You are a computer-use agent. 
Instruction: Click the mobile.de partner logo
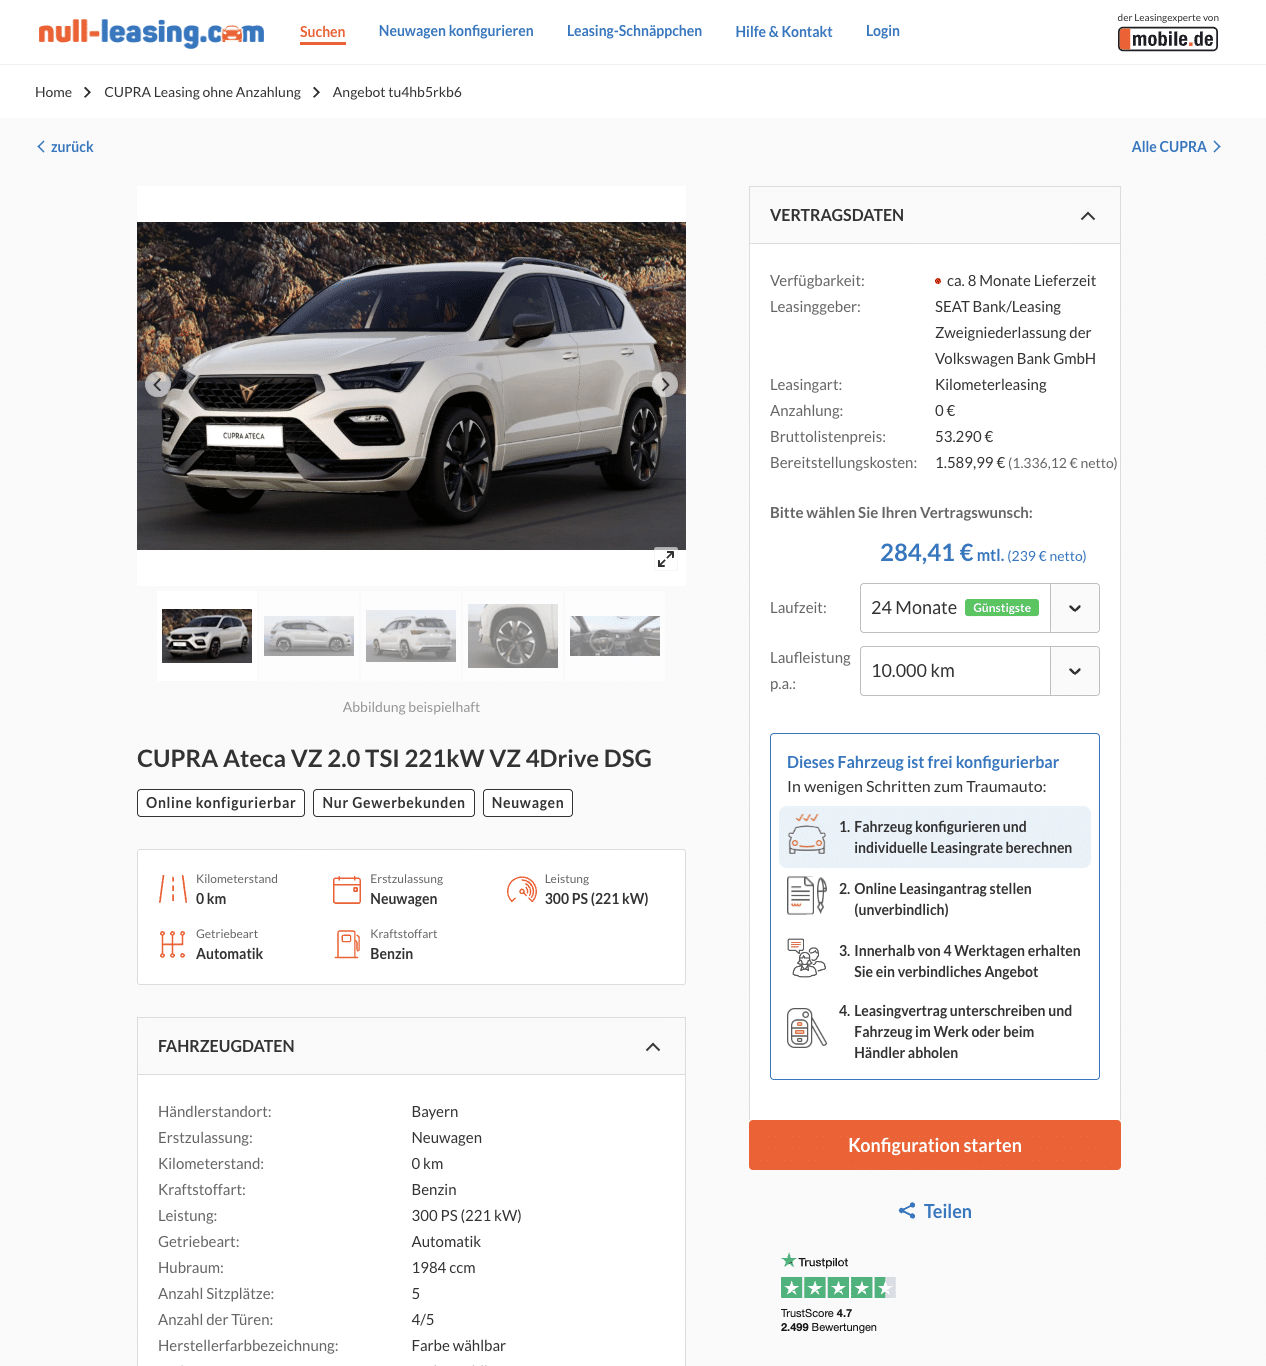click(x=1168, y=39)
